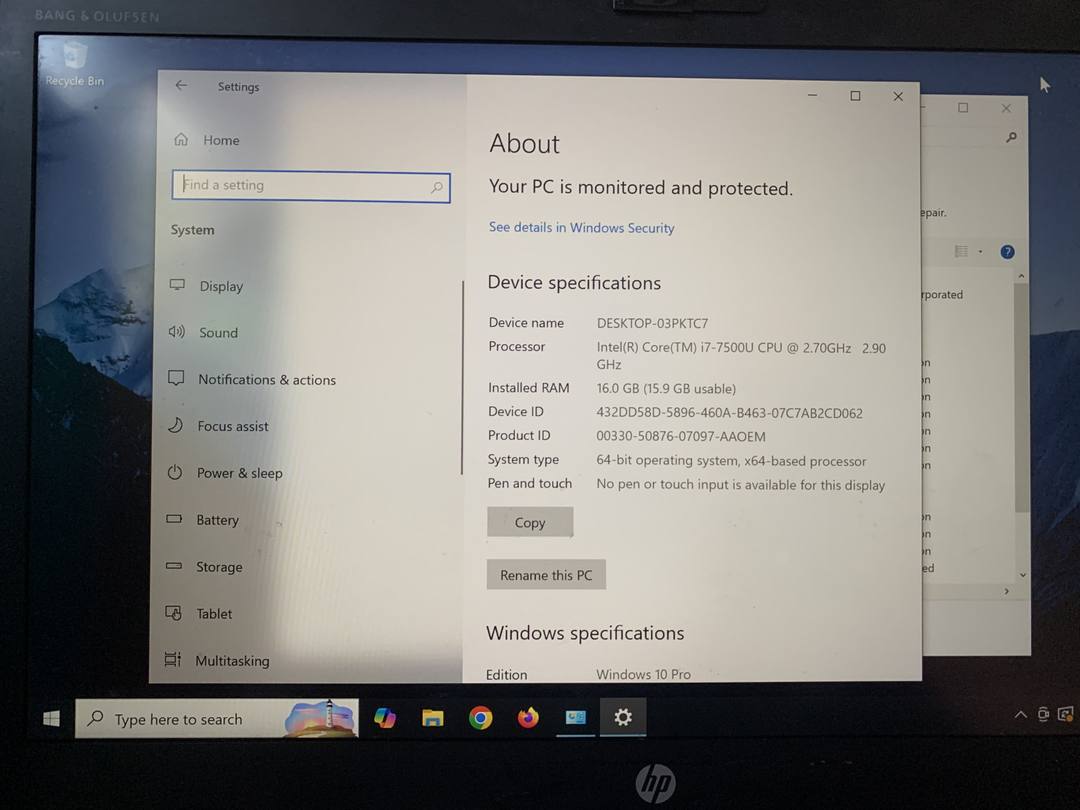This screenshot has height=810, width=1080.
Task: Open the Windows Start menu
Action: pyautogui.click(x=52, y=719)
